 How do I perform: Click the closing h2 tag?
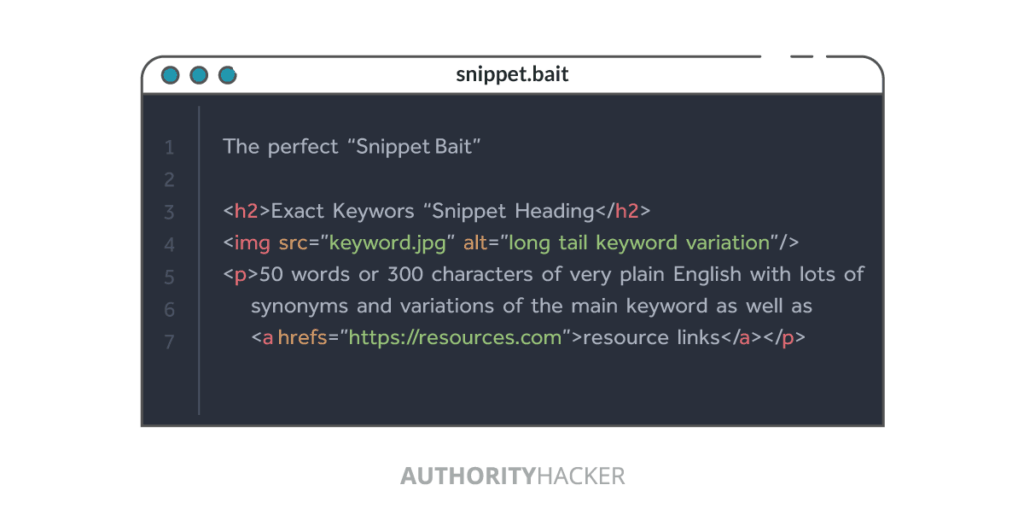click(x=627, y=211)
